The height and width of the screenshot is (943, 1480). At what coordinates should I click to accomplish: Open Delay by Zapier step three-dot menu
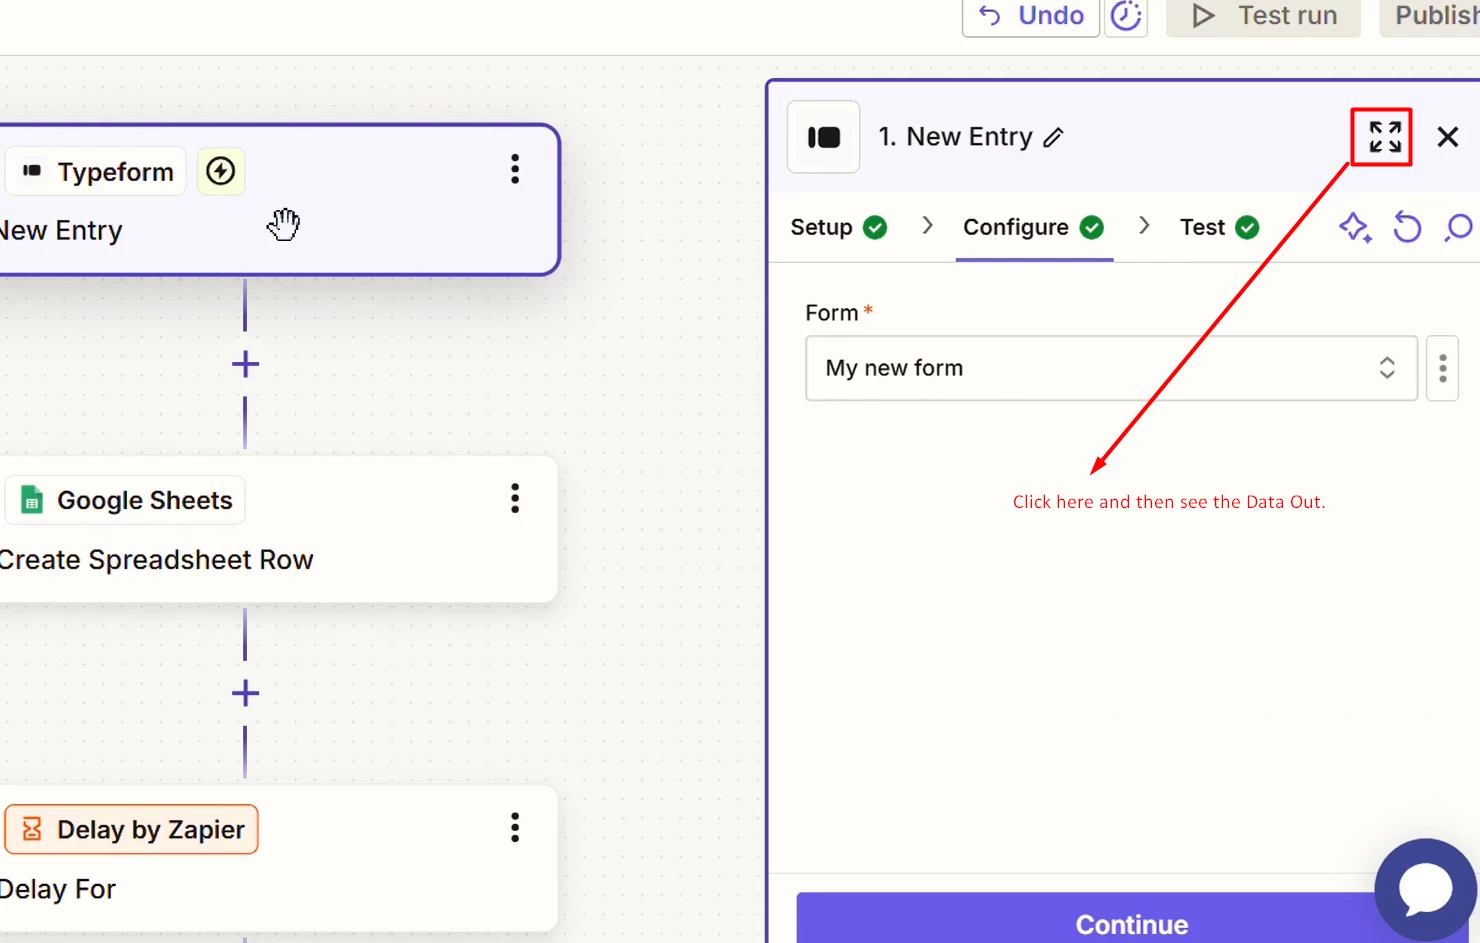tap(515, 827)
